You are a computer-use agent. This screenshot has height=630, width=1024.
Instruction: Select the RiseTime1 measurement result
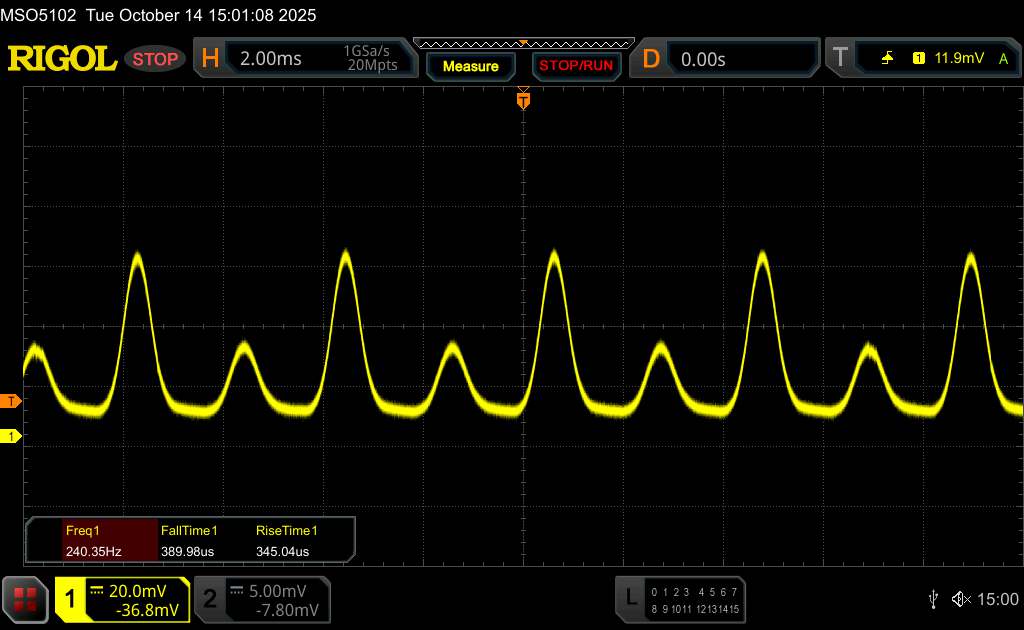click(287, 541)
